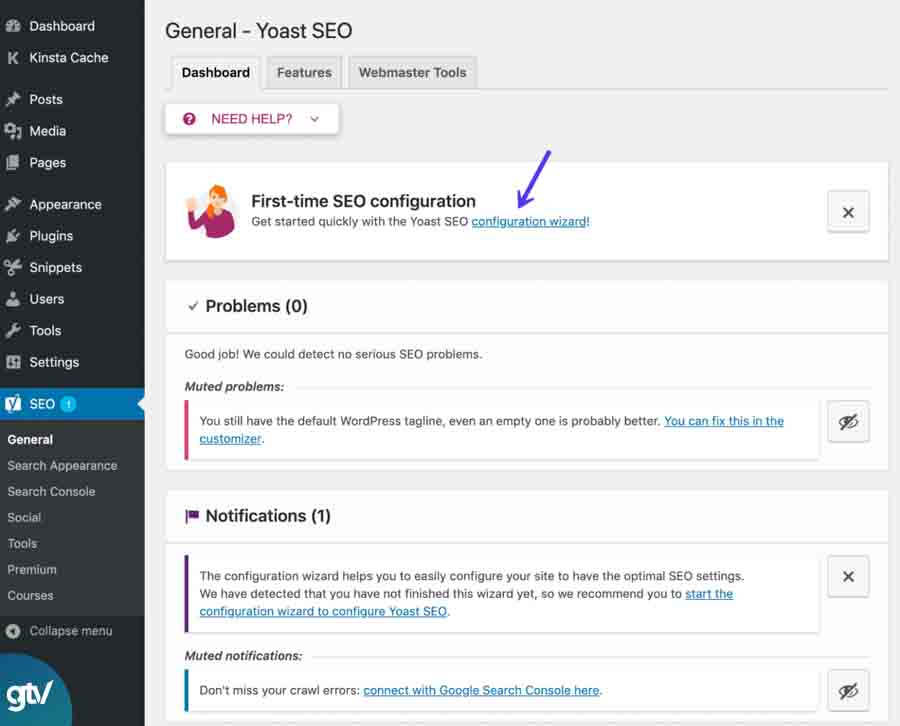Dismiss the First-time SEO configuration notice
900x726 pixels.
(848, 211)
